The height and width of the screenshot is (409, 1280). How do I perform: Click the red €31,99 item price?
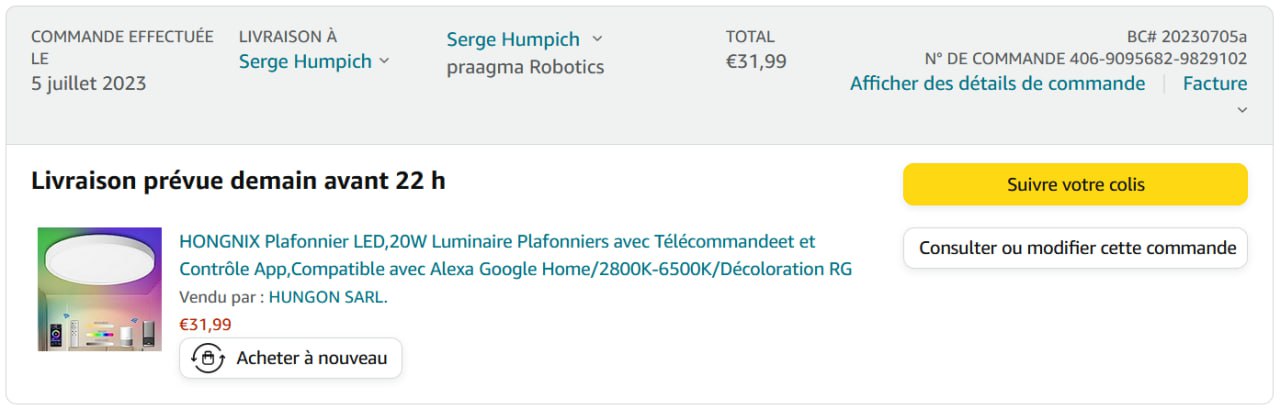205,324
